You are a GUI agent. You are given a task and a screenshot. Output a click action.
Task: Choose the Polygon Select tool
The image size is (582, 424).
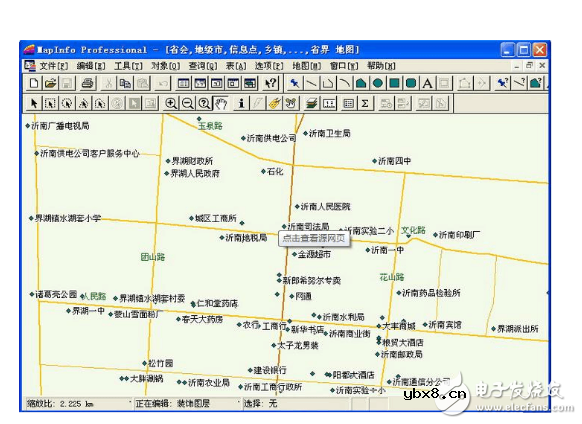click(x=84, y=104)
